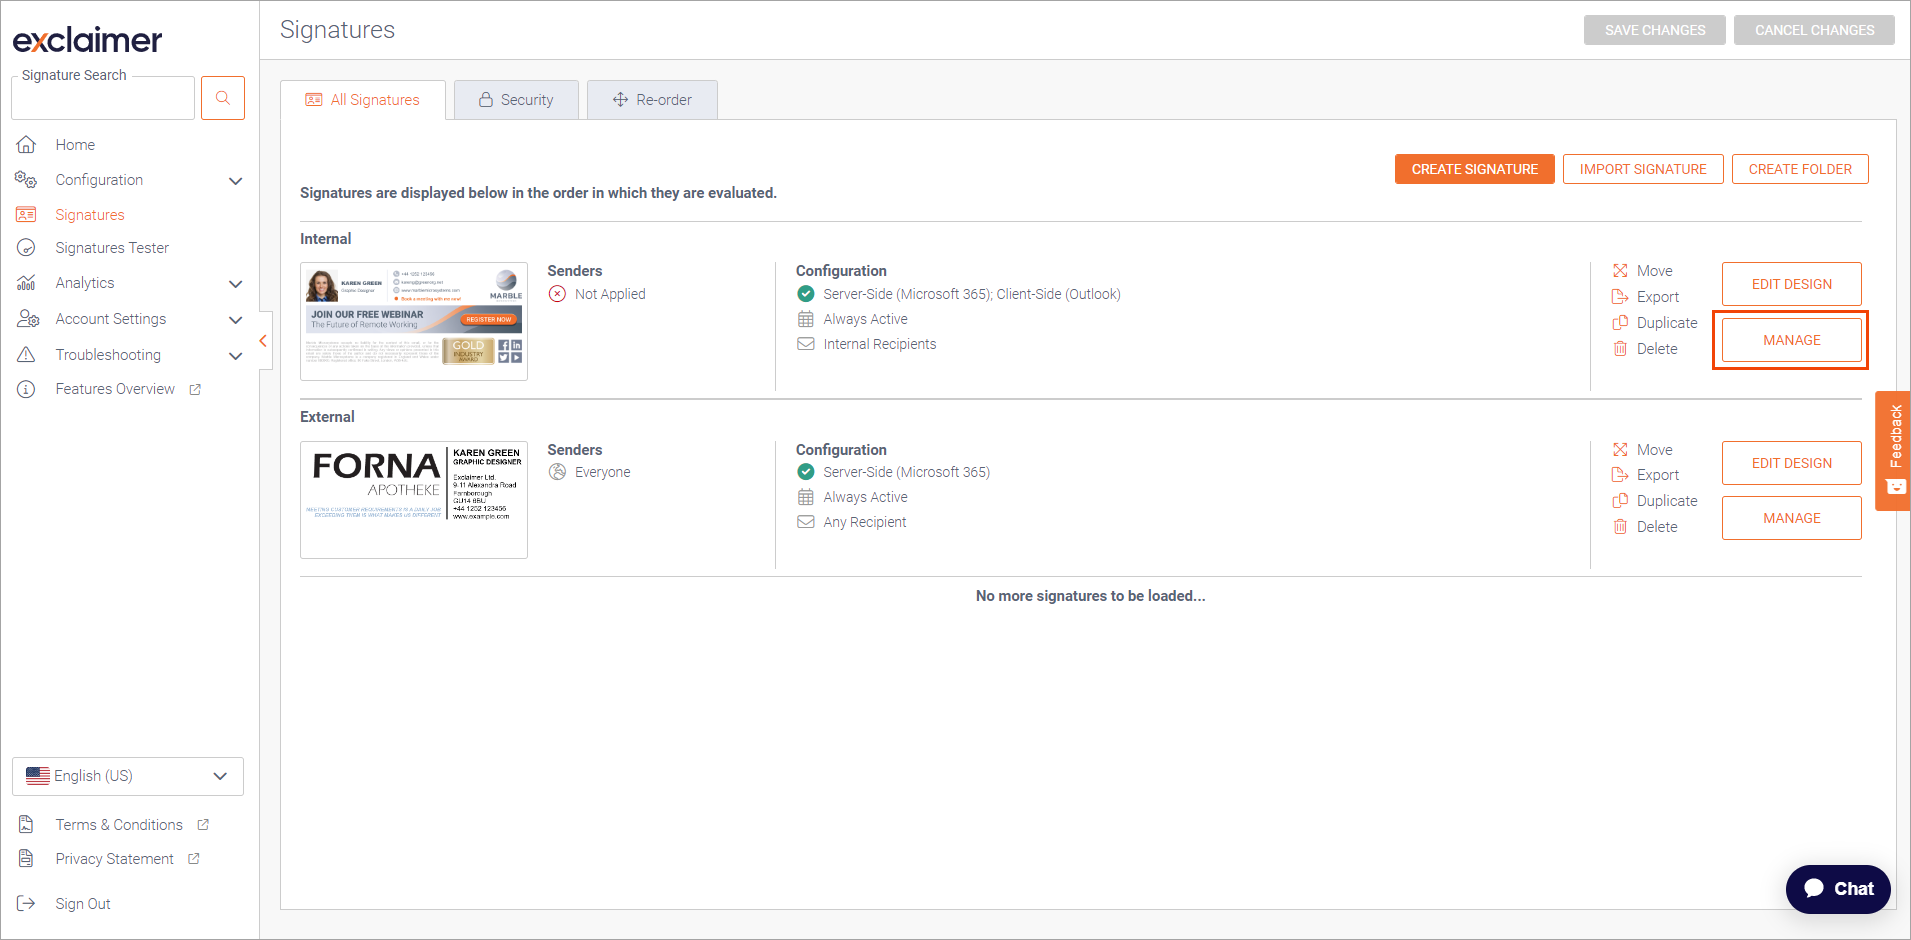Open the English (US) language dropdown
Viewport: 1911px width, 940px height.
[128, 776]
